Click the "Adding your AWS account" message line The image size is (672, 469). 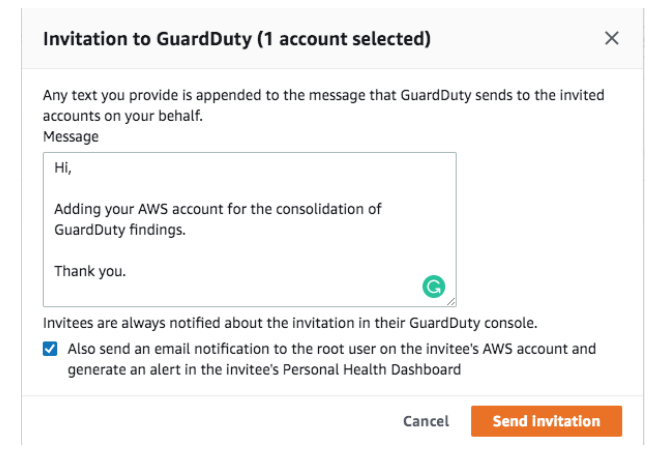[x=218, y=210]
